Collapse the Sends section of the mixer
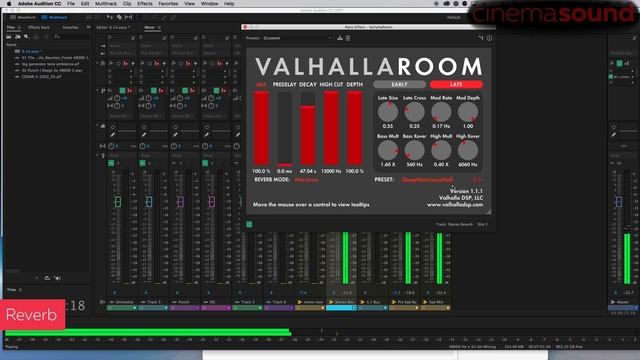Screen dimensions: 640x360 coord(98,90)
